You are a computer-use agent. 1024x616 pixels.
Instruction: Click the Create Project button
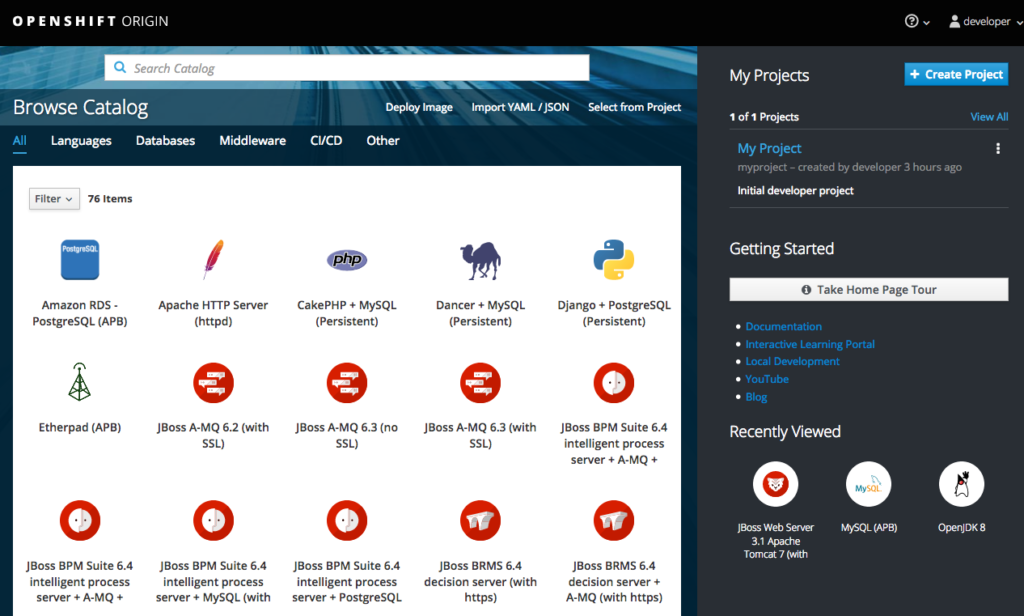tap(956, 74)
